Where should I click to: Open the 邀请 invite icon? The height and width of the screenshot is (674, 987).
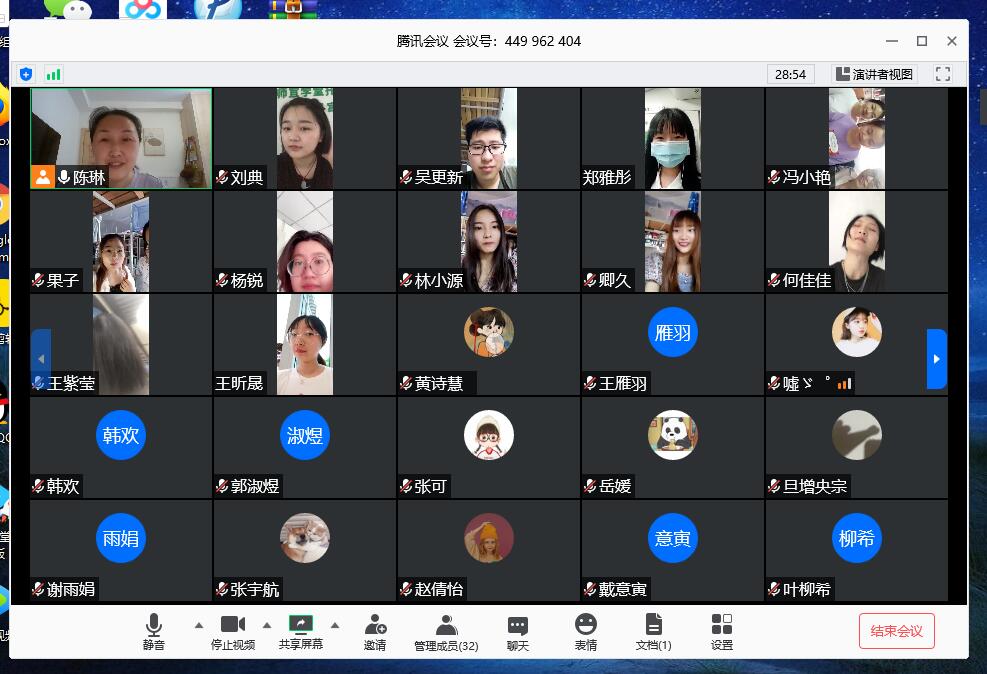[x=375, y=626]
